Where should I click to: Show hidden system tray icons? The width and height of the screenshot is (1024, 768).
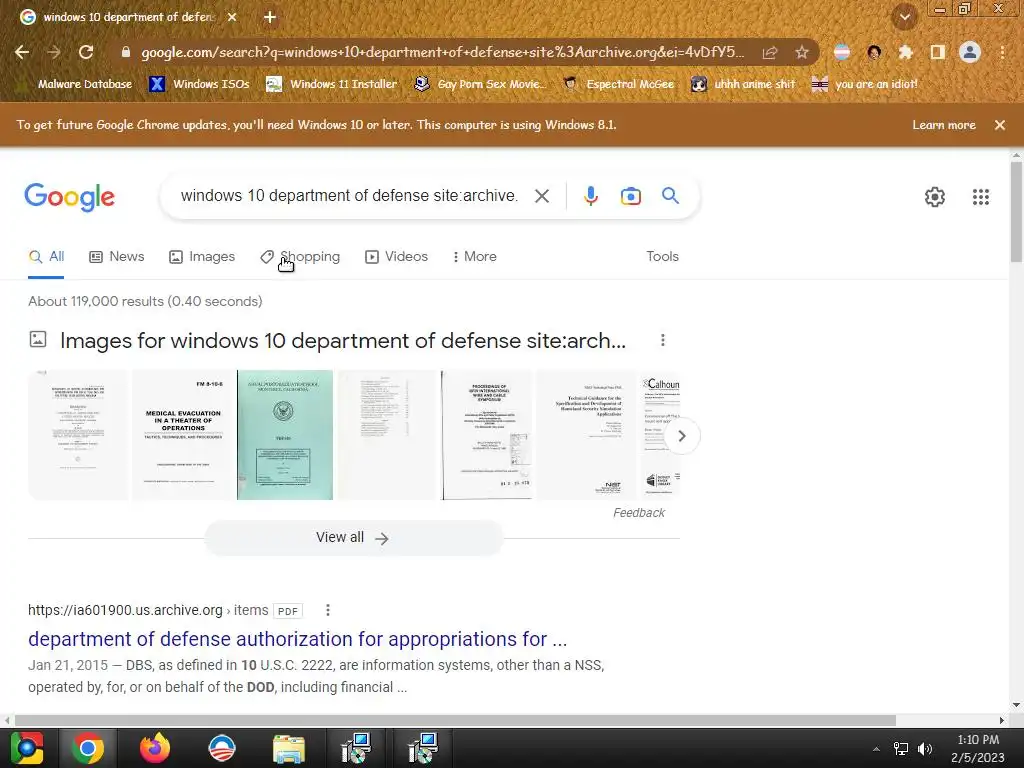click(x=876, y=749)
